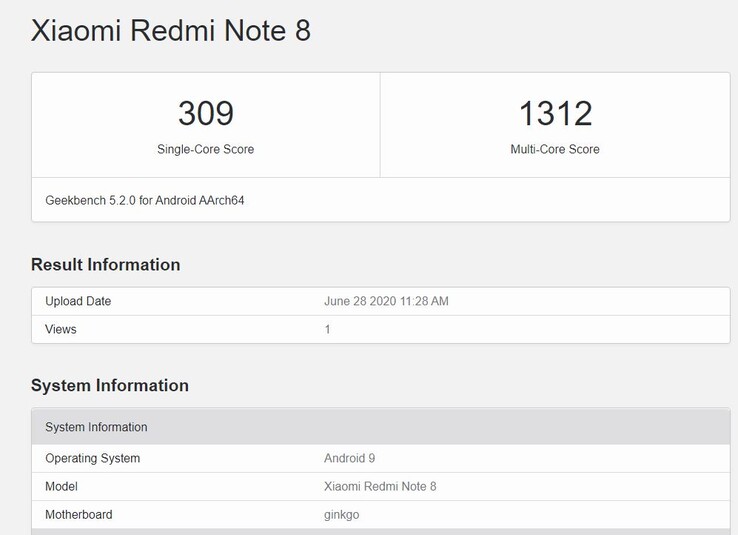The width and height of the screenshot is (738, 535).
Task: Click the Motherboard label
Action: (79, 515)
